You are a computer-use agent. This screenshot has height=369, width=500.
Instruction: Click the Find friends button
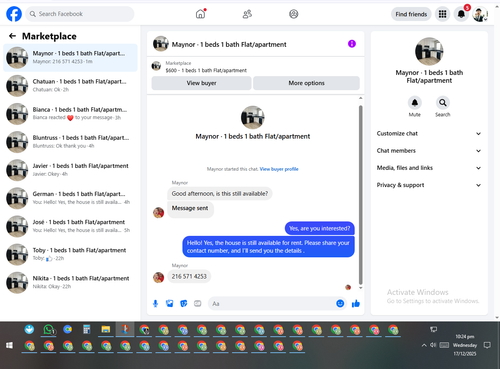[x=411, y=14]
